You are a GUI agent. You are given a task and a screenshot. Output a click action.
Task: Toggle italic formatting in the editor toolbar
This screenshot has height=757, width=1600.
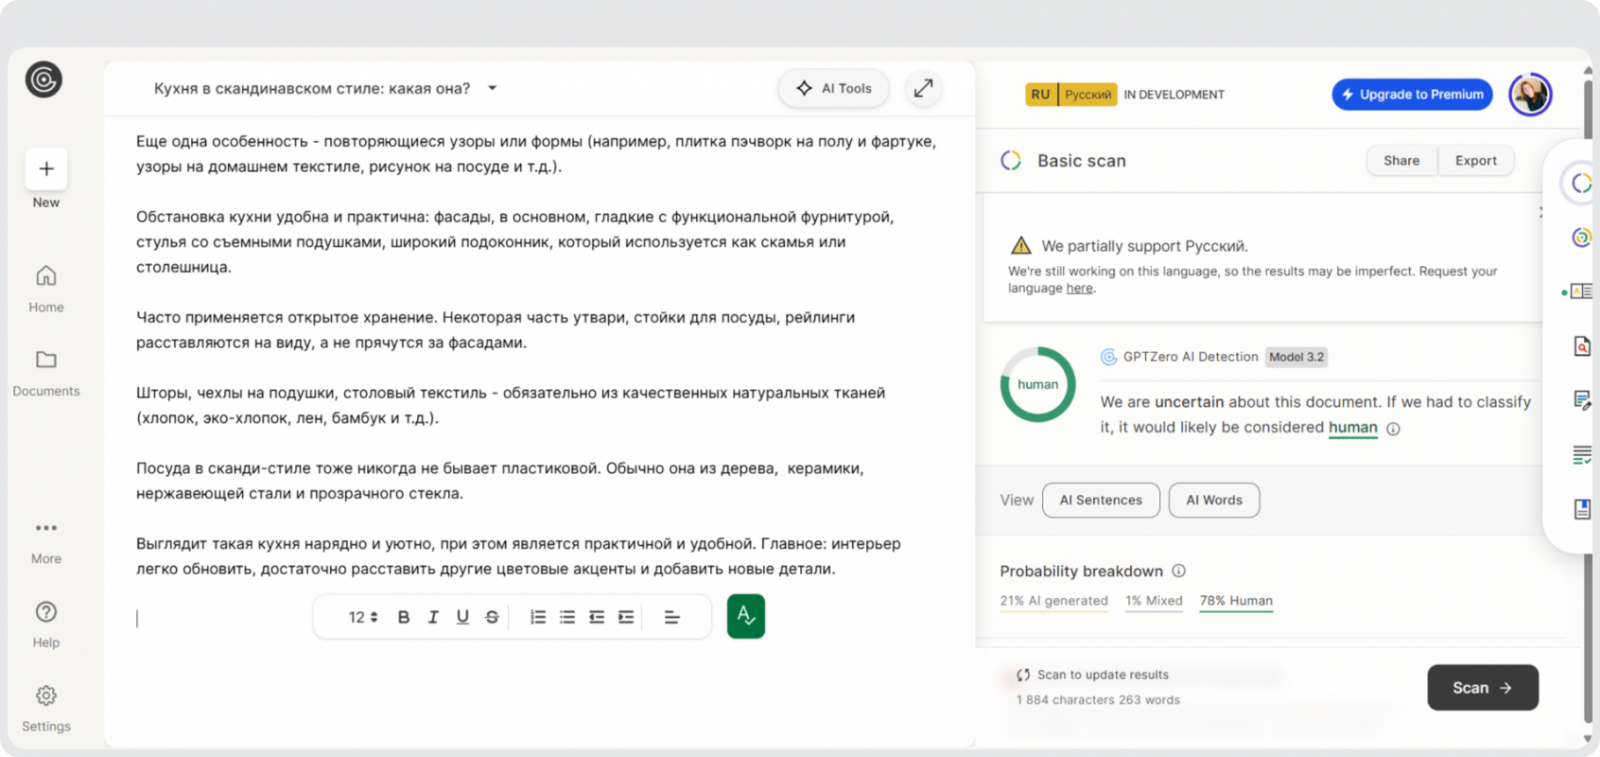tap(433, 617)
